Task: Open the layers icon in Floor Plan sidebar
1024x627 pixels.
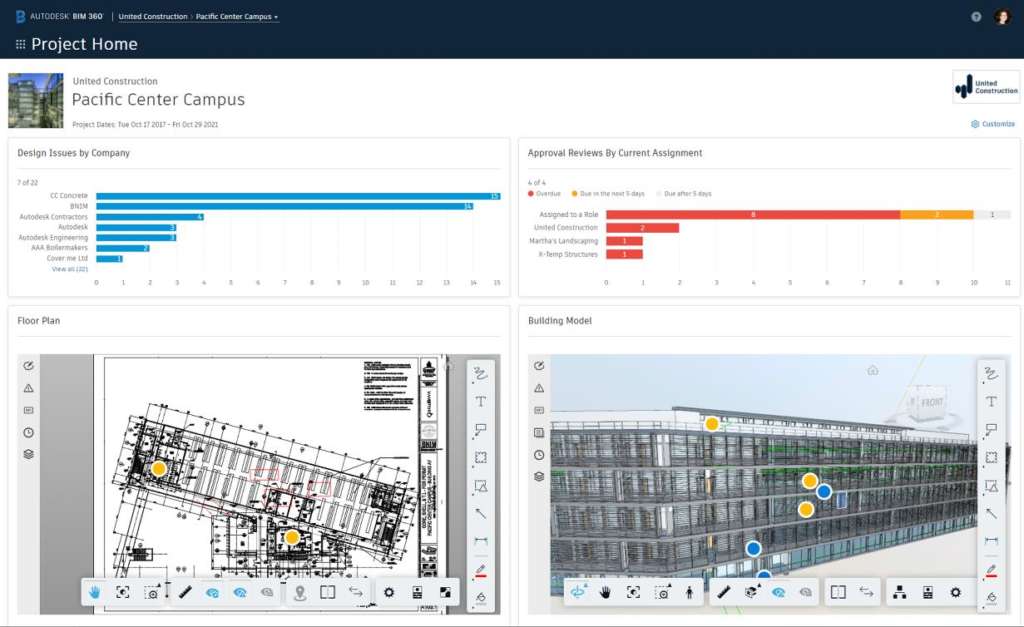Action: (29, 455)
